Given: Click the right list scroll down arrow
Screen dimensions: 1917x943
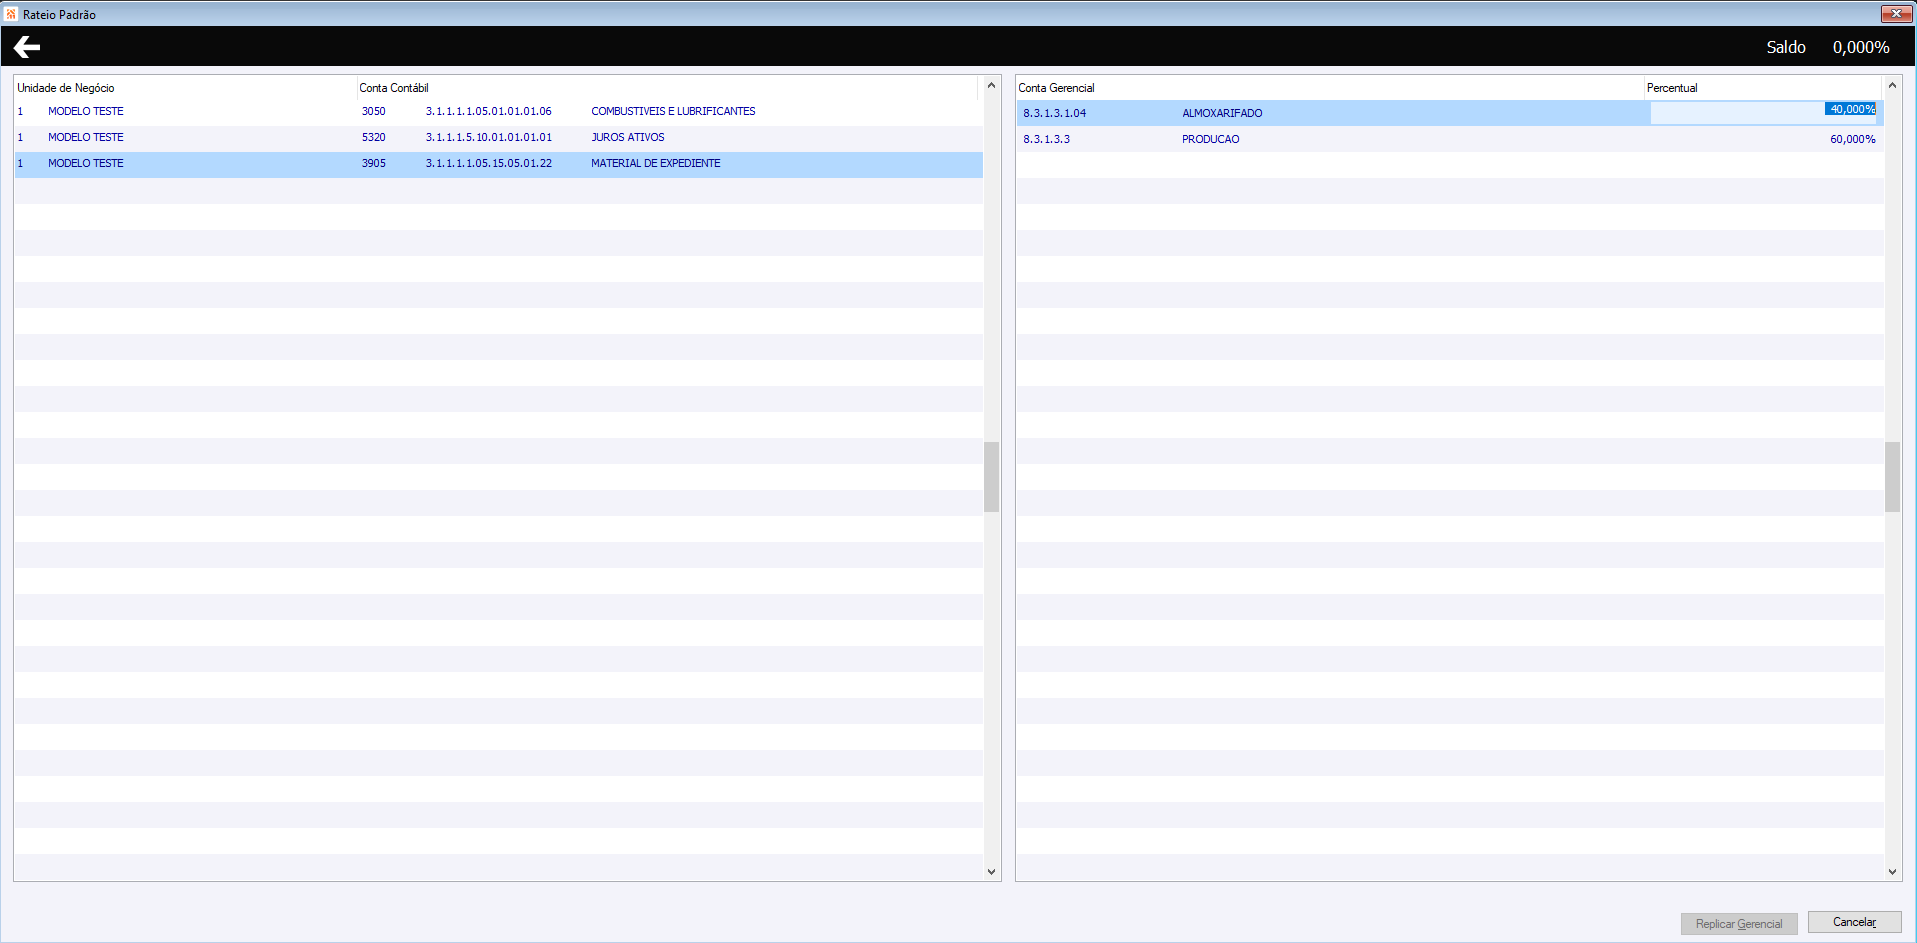Looking at the screenshot, I should [x=1892, y=872].
